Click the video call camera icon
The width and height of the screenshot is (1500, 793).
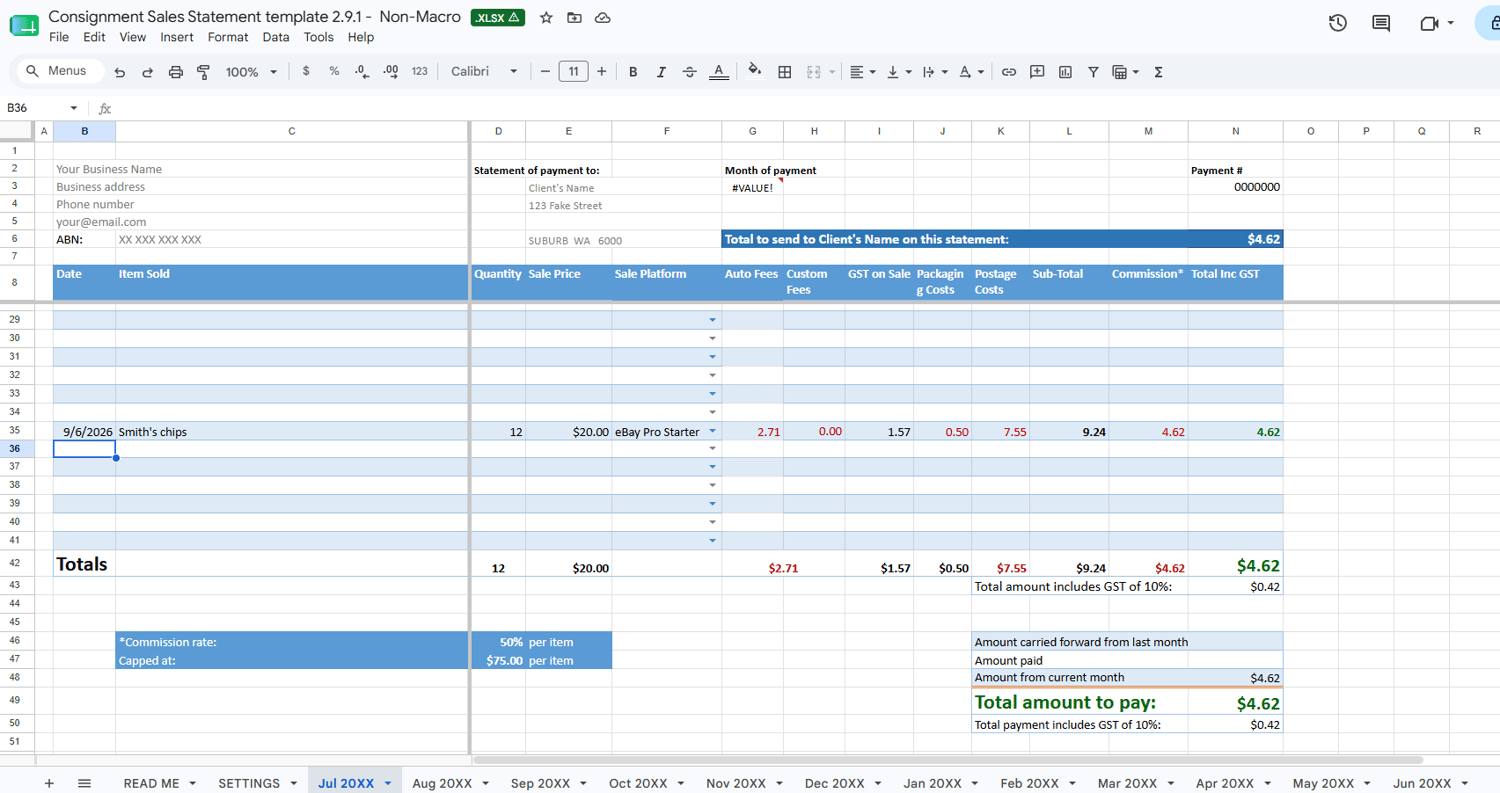[x=1430, y=23]
